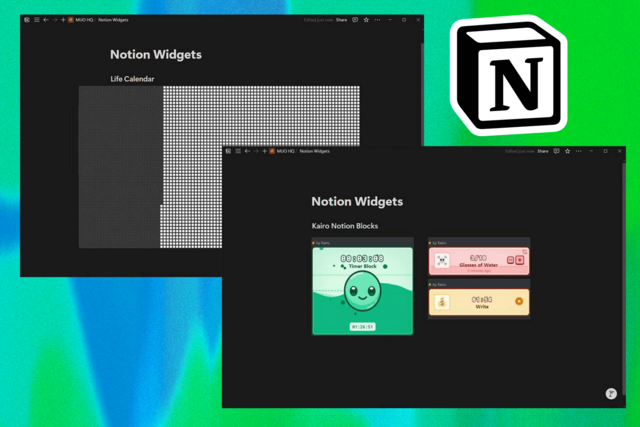The height and width of the screenshot is (427, 640).
Task: Open sidebar hamburger menu in back window
Action: coord(37,20)
